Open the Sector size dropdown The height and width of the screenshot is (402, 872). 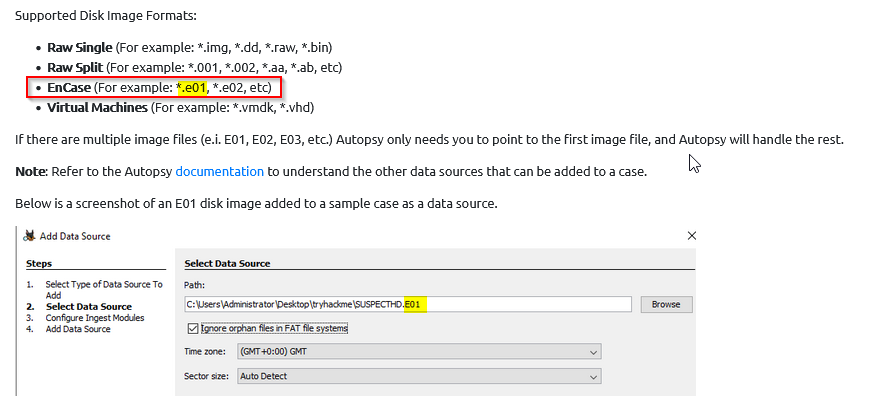pyautogui.click(x=419, y=376)
